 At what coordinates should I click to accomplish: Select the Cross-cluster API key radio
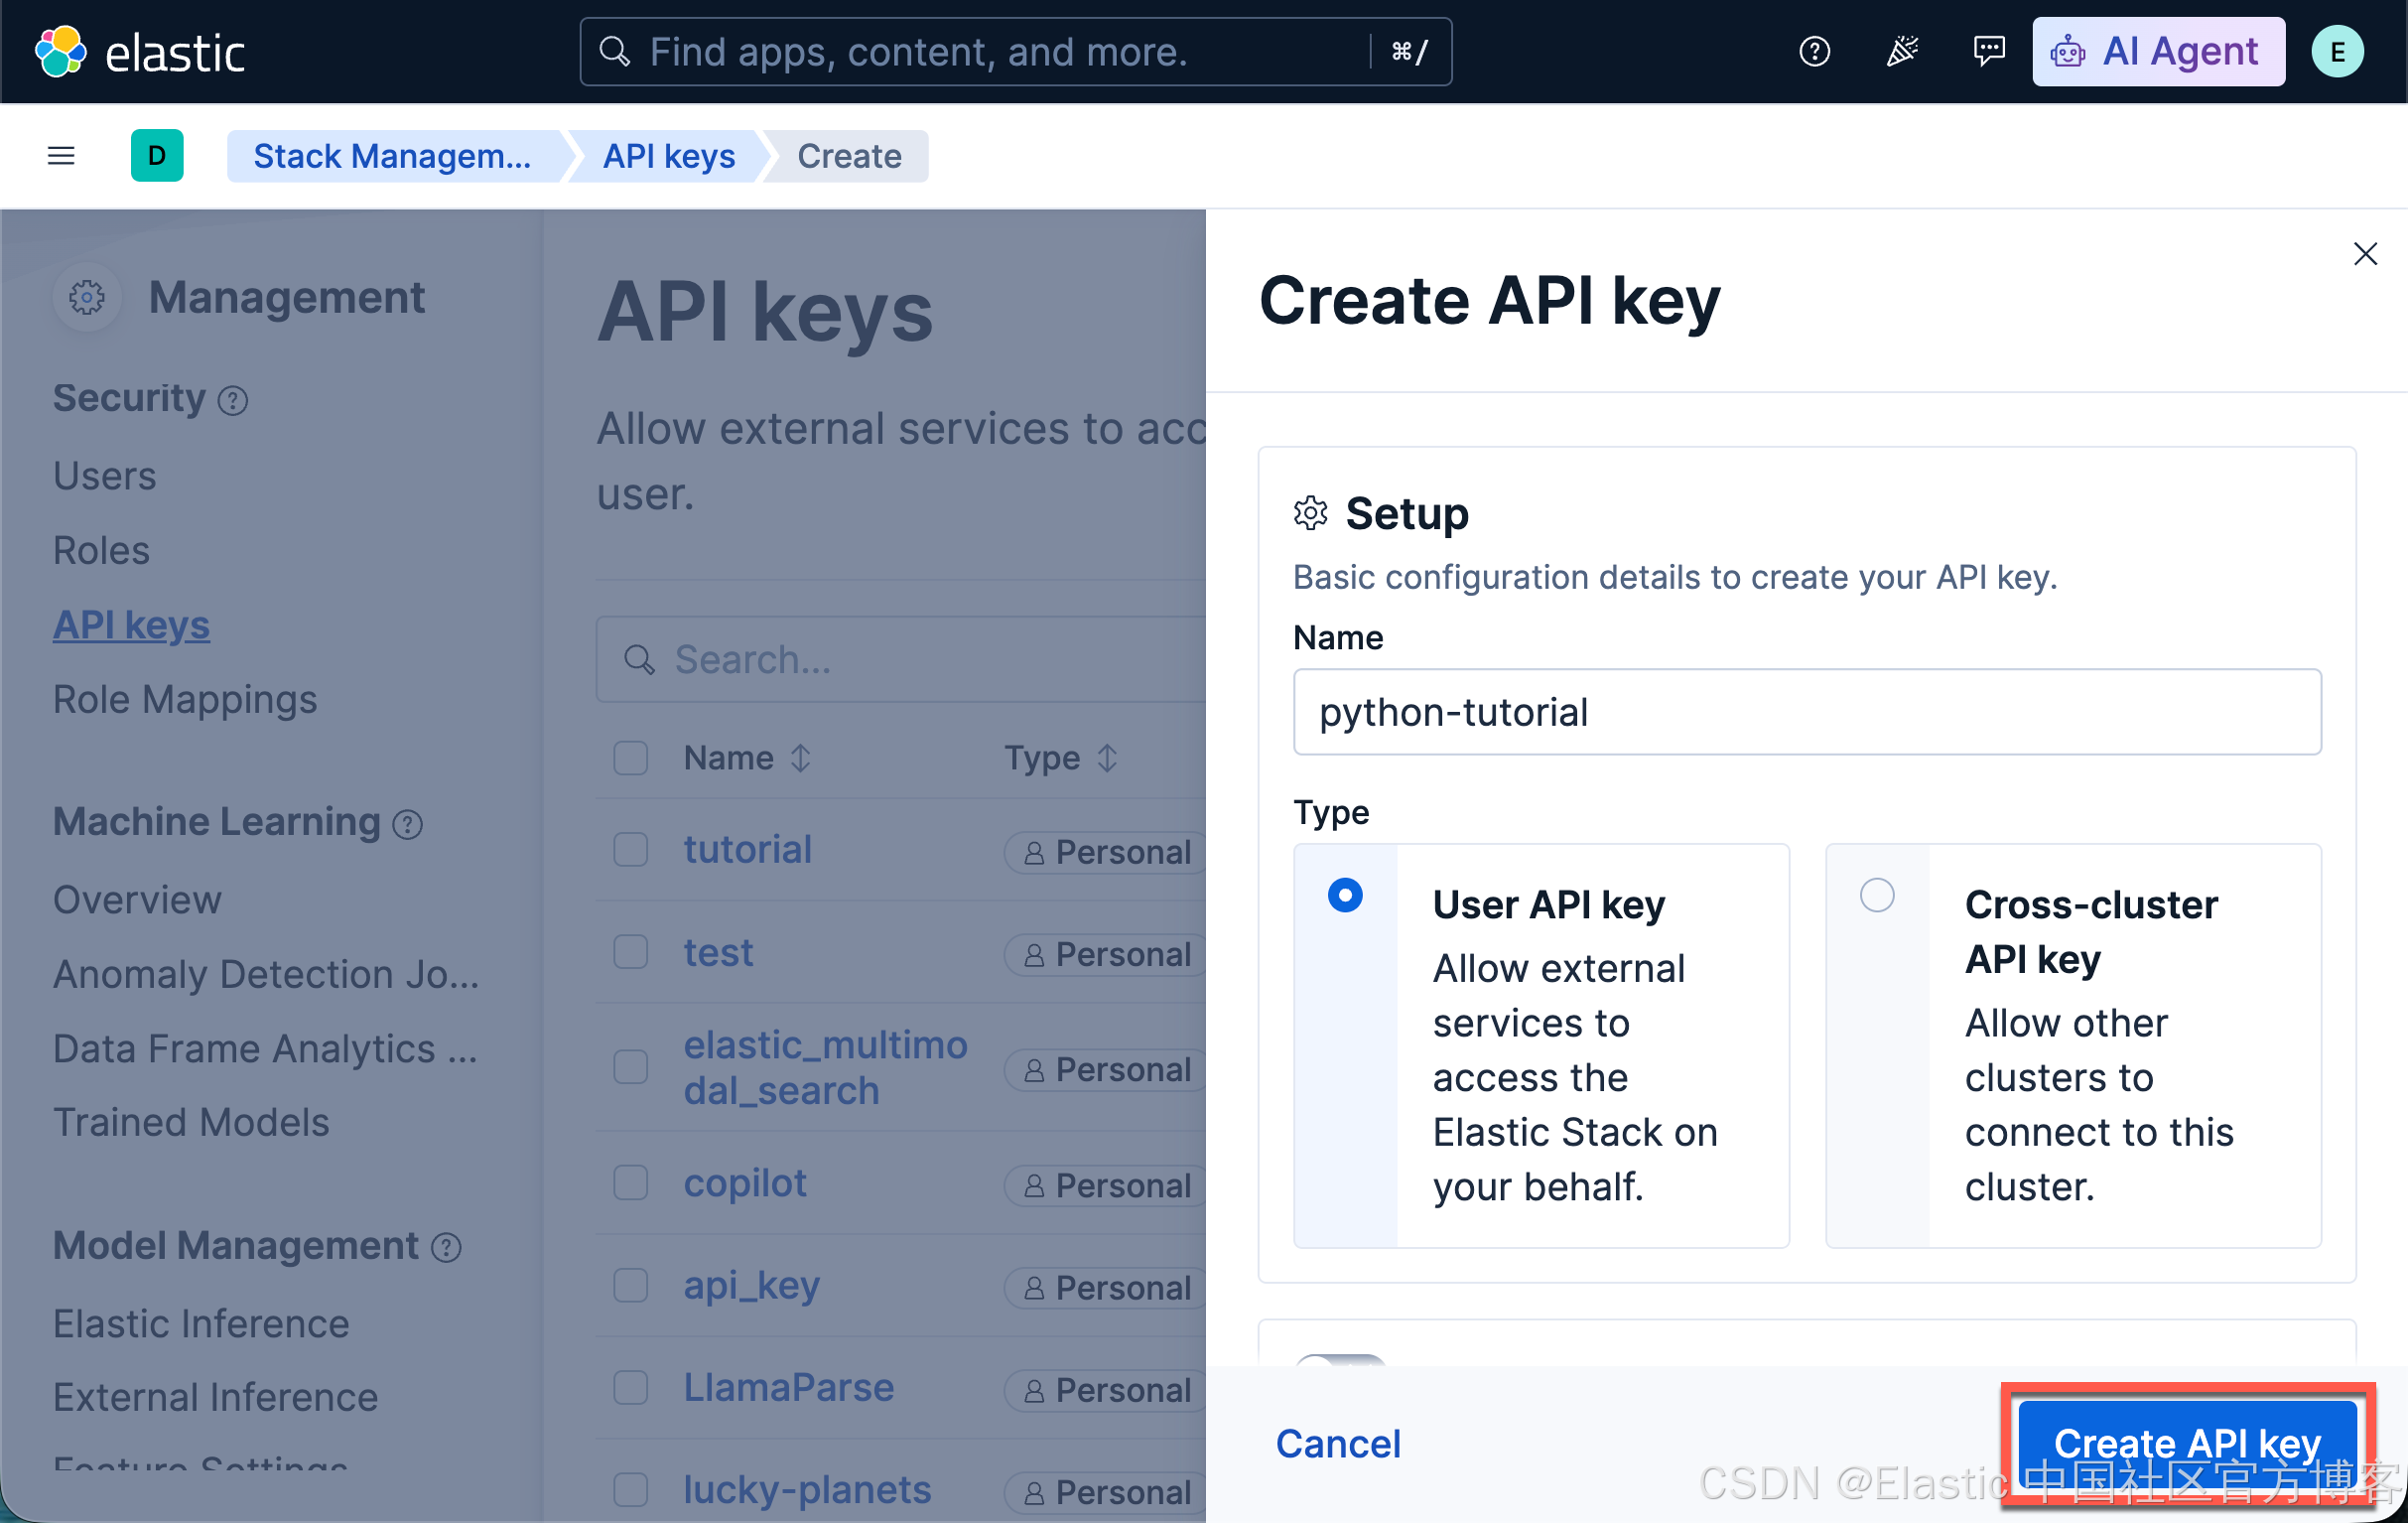pyautogui.click(x=1877, y=895)
